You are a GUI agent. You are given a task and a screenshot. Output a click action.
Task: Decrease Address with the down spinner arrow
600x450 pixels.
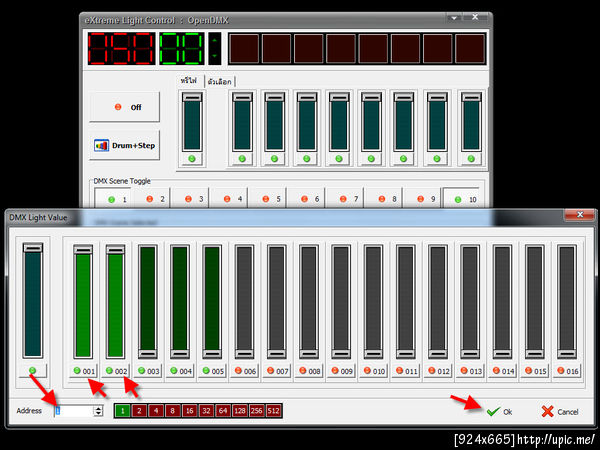pyautogui.click(x=99, y=414)
